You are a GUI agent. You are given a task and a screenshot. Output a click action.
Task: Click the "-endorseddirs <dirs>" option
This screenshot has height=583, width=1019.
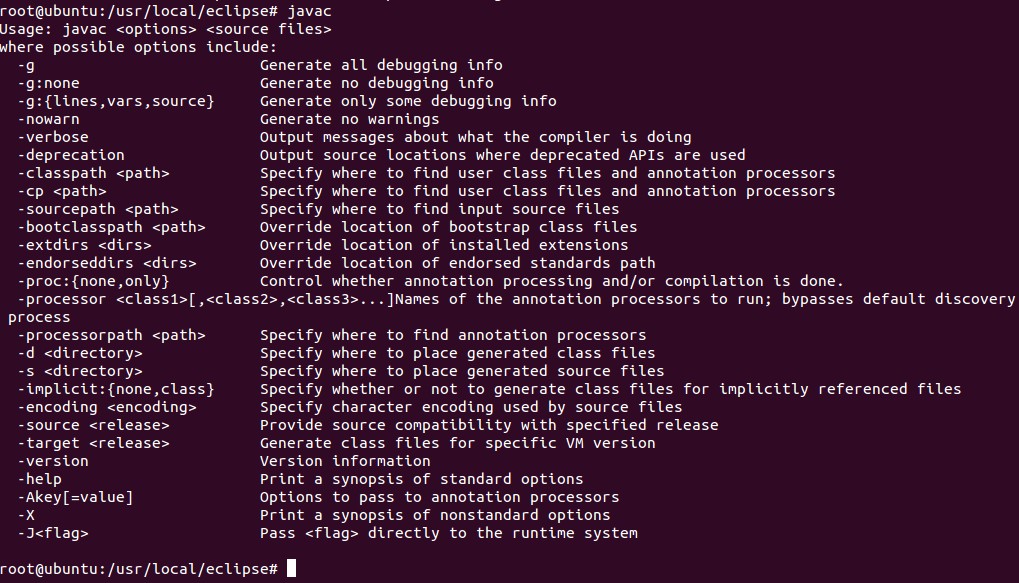click(107, 263)
